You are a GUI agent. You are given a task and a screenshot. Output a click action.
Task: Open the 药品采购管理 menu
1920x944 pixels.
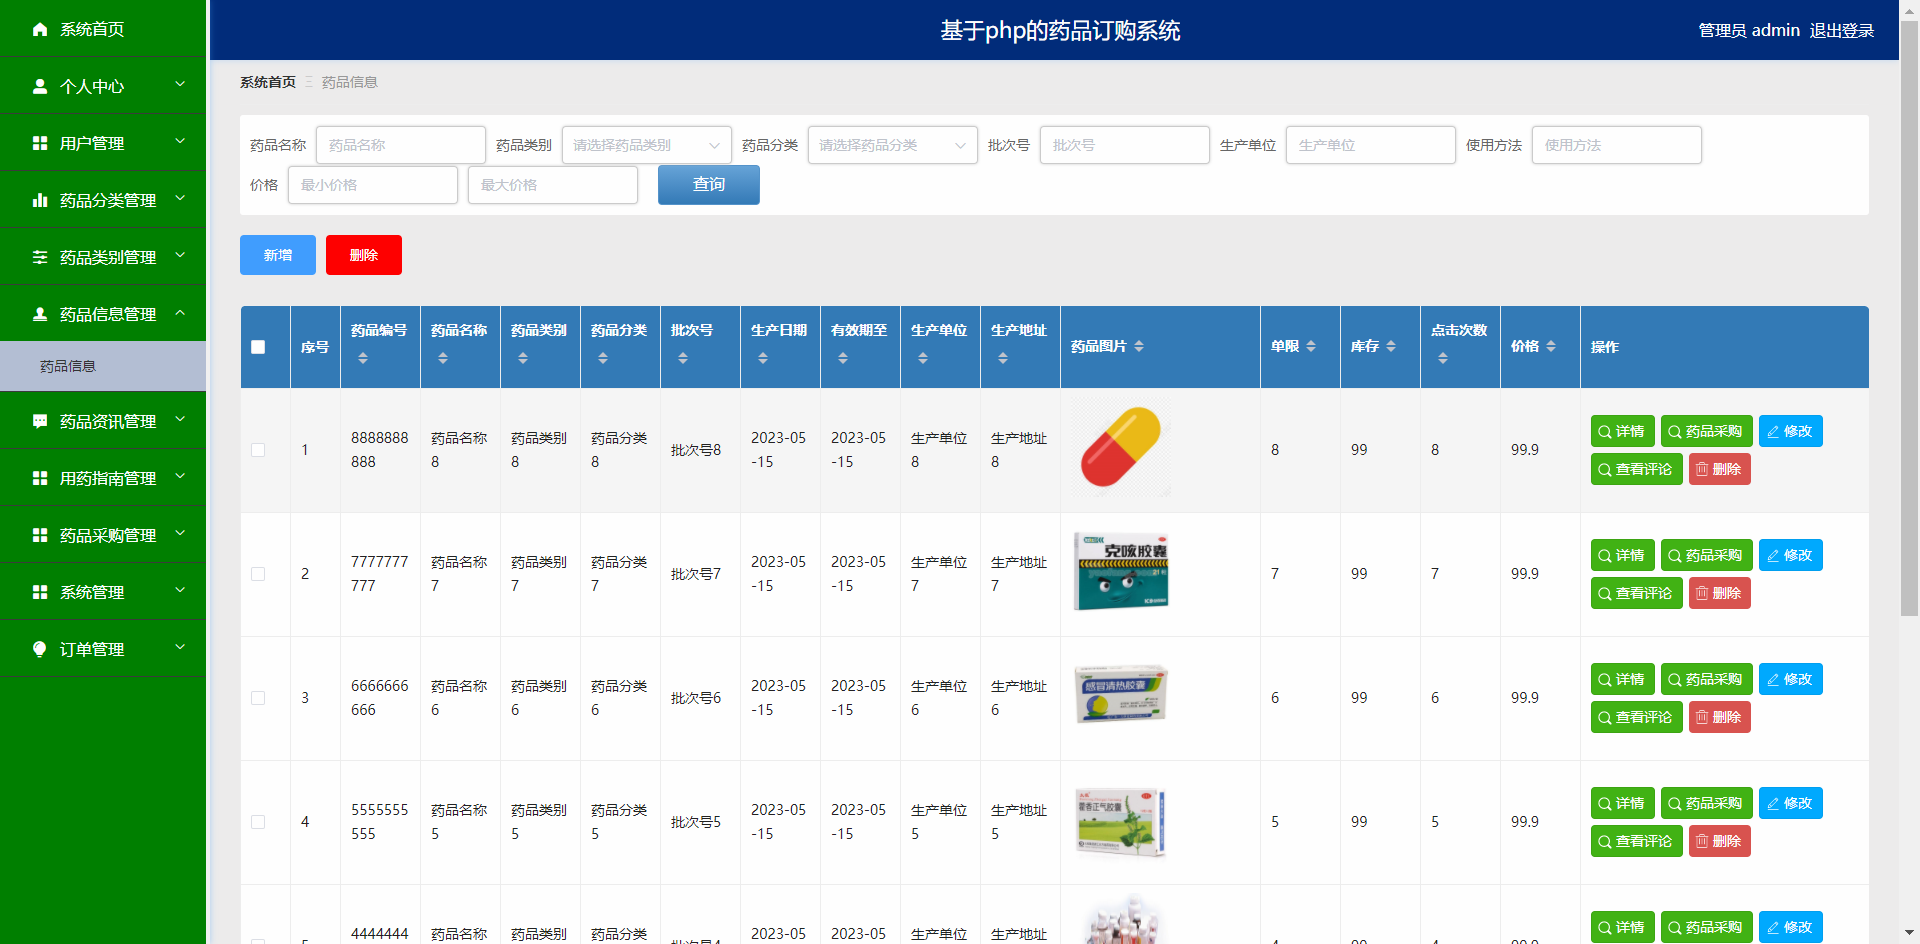click(x=103, y=535)
